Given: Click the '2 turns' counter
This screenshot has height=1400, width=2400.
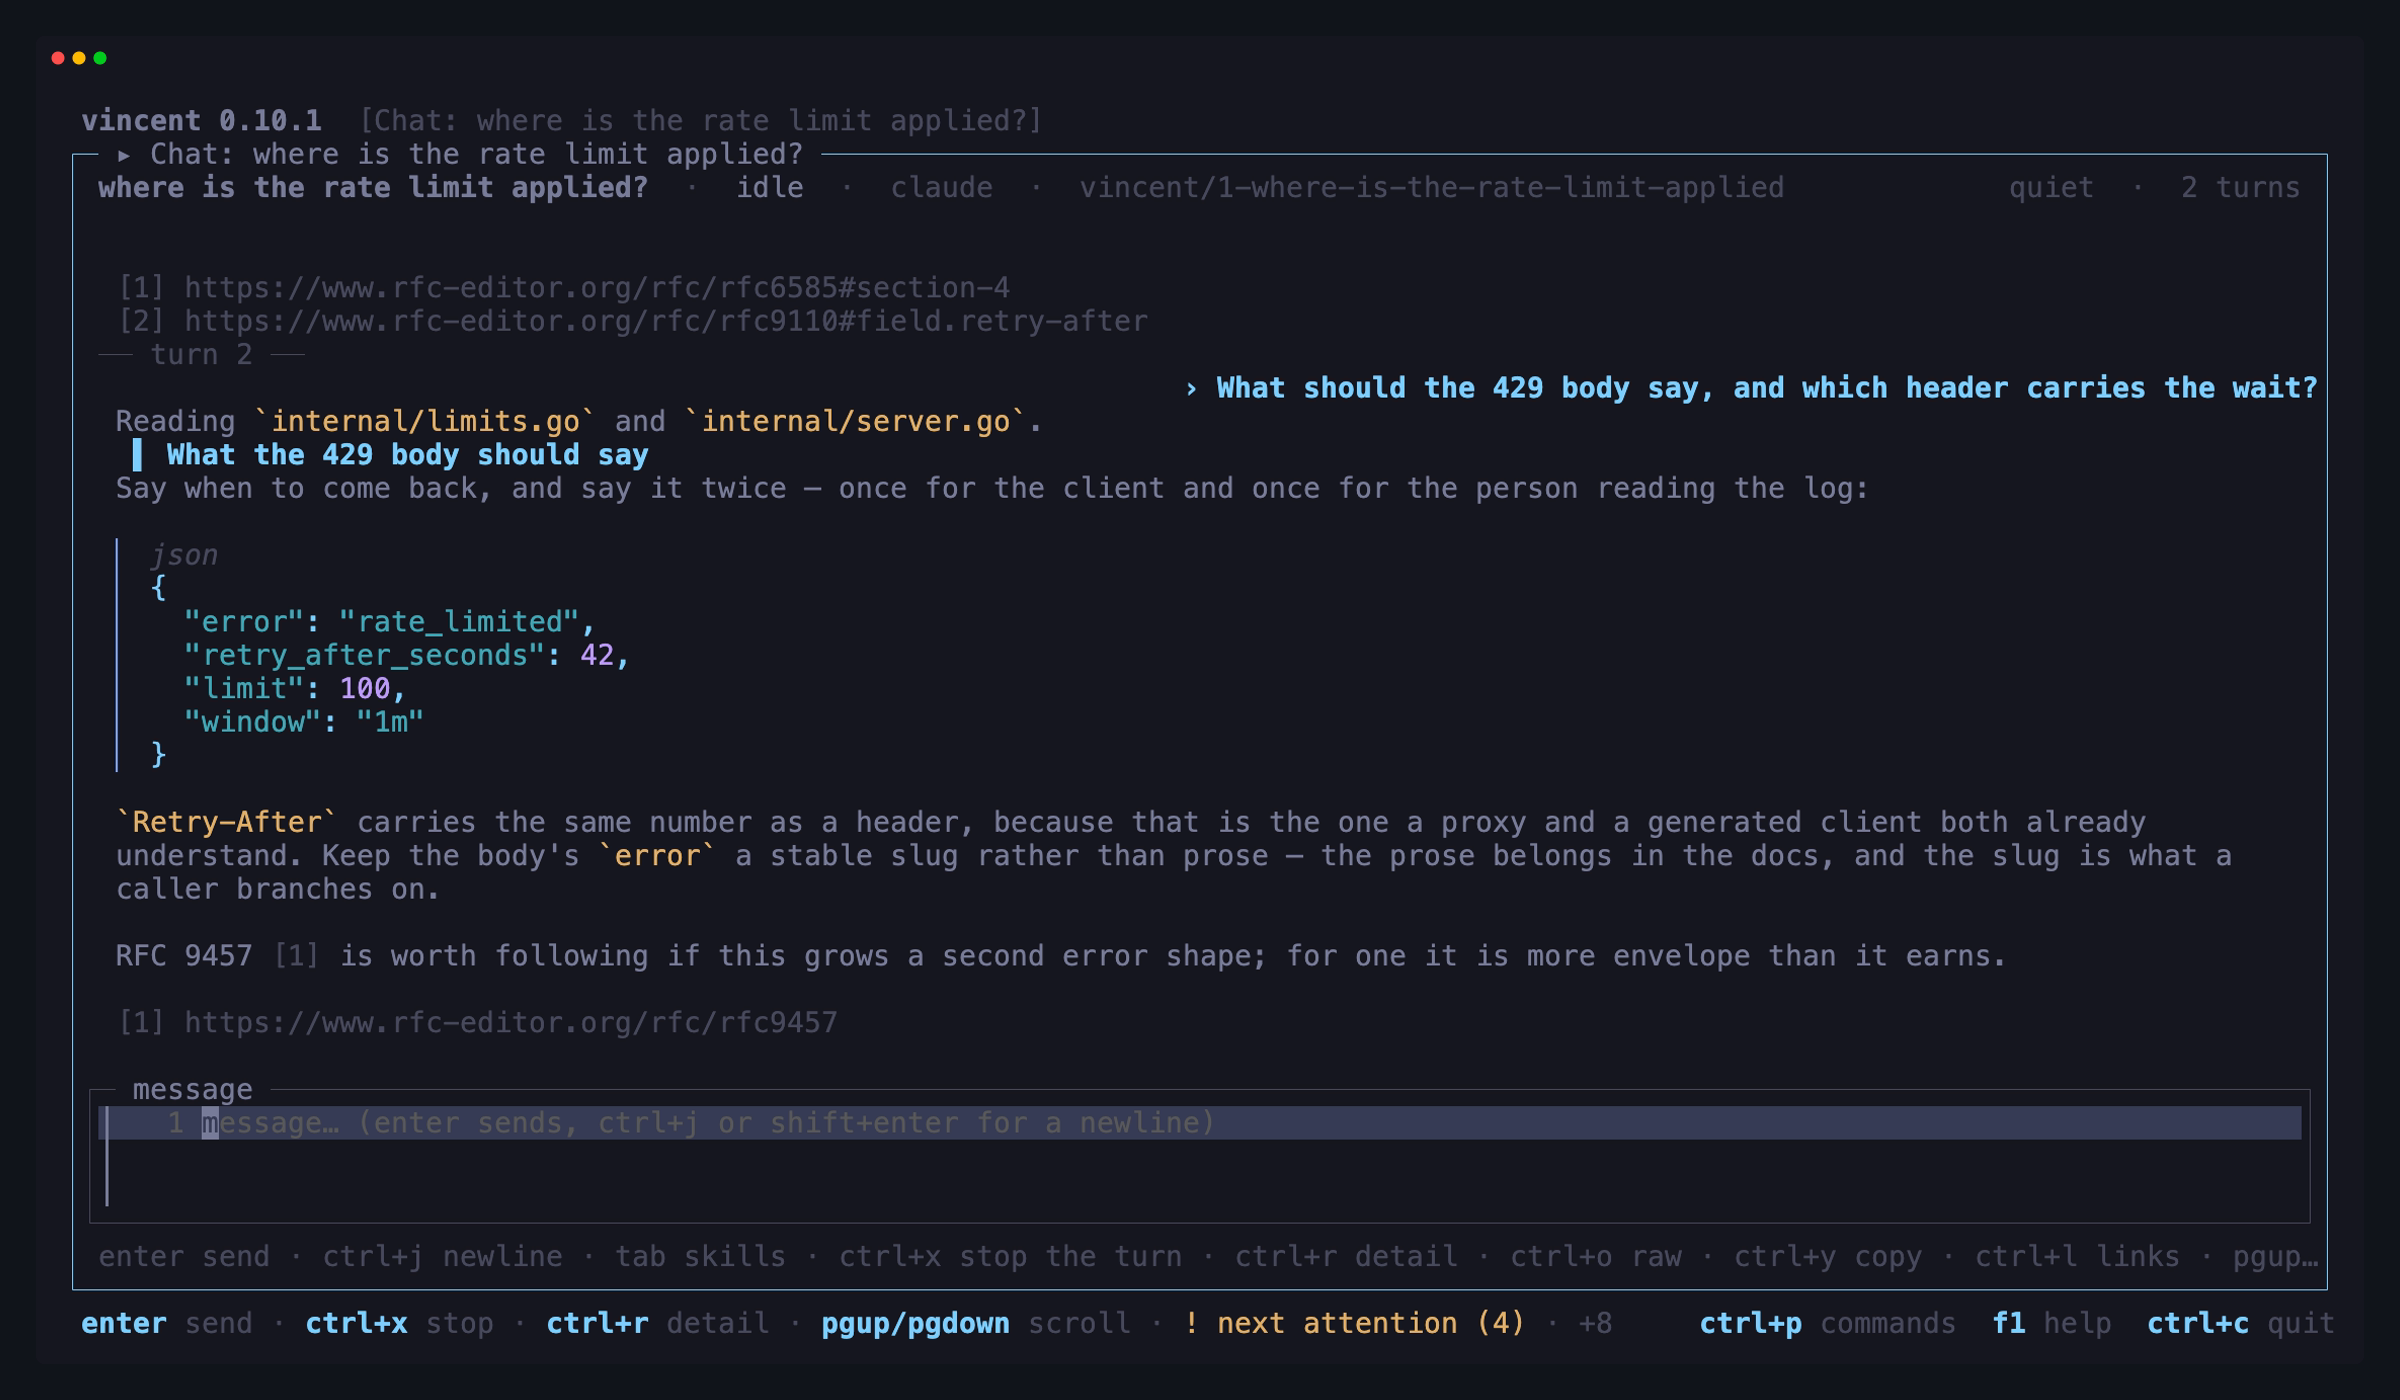Looking at the screenshot, I should pyautogui.click(x=2241, y=188).
